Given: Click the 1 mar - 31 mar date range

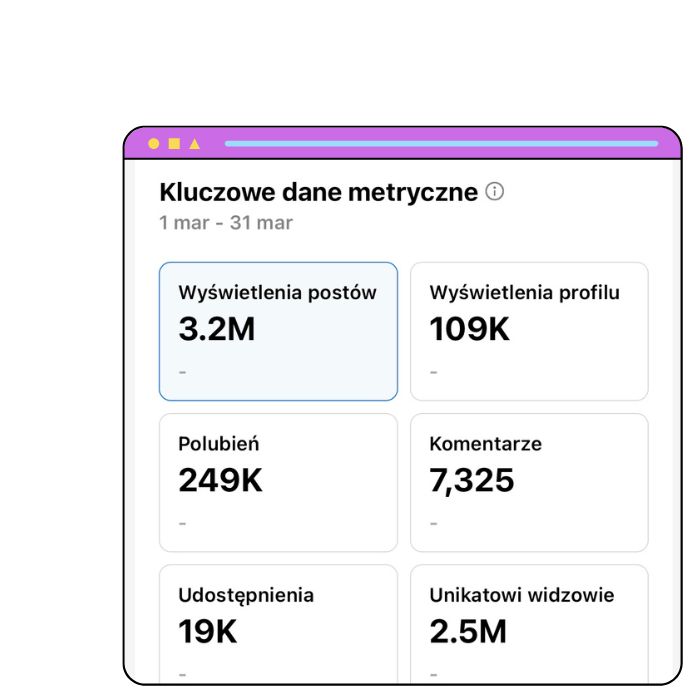Looking at the screenshot, I should pyautogui.click(x=226, y=222).
